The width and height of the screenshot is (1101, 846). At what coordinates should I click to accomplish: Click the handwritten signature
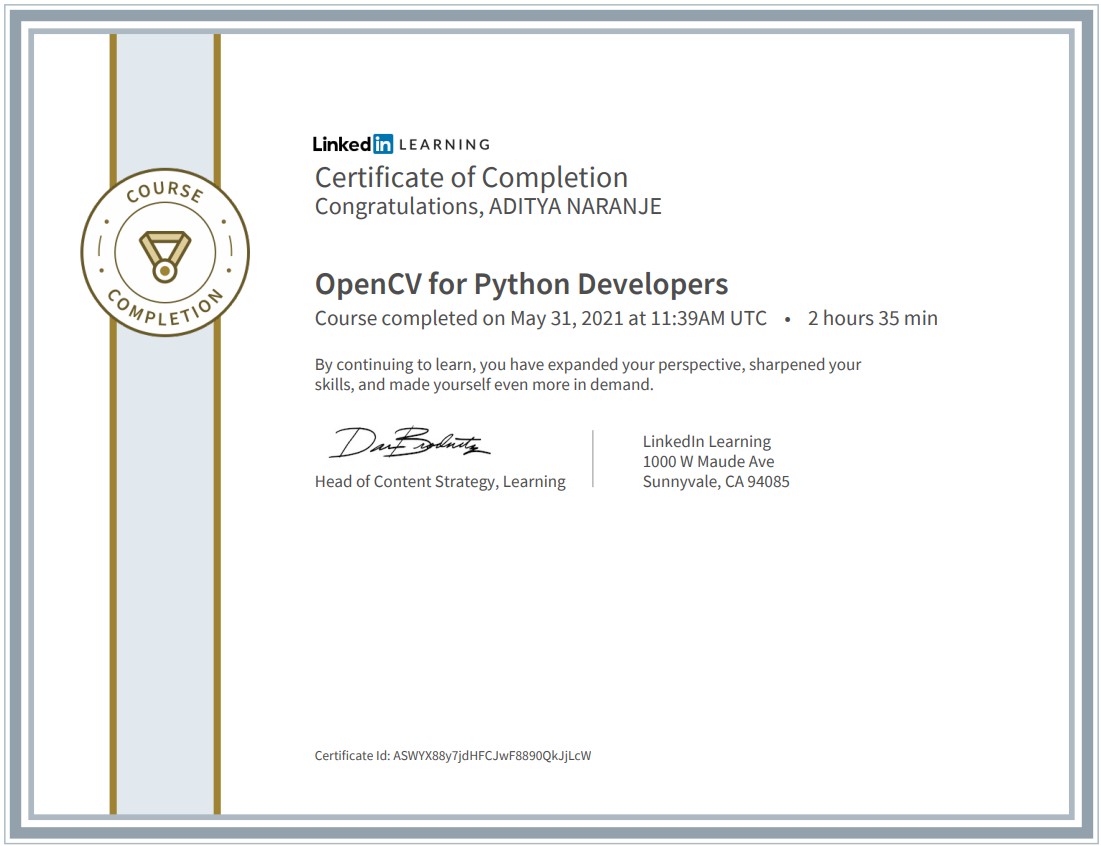409,444
